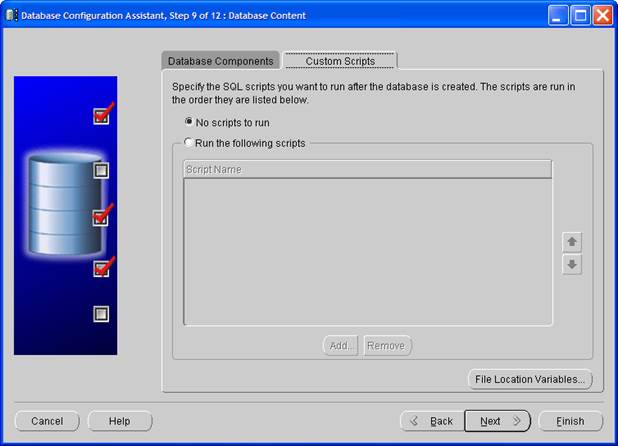Image resolution: width=618 pixels, height=446 pixels.
Task: Click Finish to complete the wizard
Action: (570, 421)
